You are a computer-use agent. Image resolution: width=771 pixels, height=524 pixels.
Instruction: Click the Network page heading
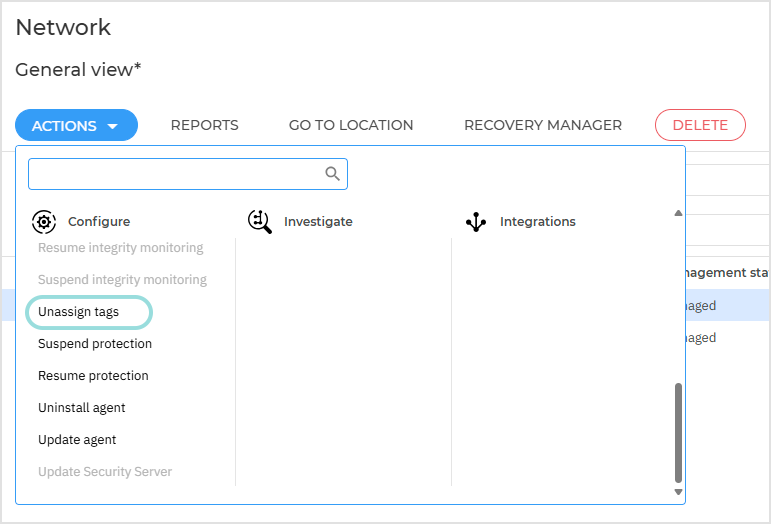(x=63, y=27)
